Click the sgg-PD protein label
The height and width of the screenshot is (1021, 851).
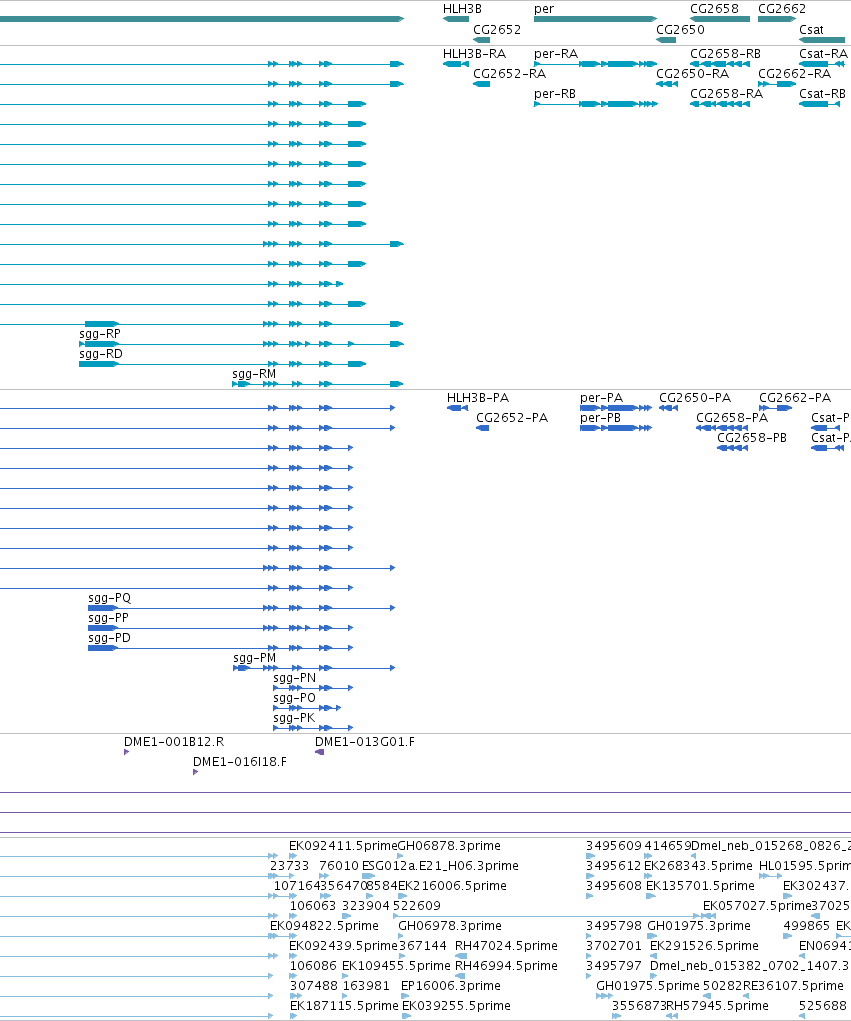(x=109, y=639)
